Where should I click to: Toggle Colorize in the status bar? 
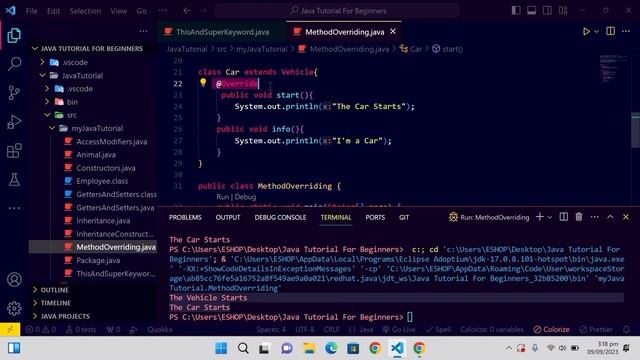551,329
